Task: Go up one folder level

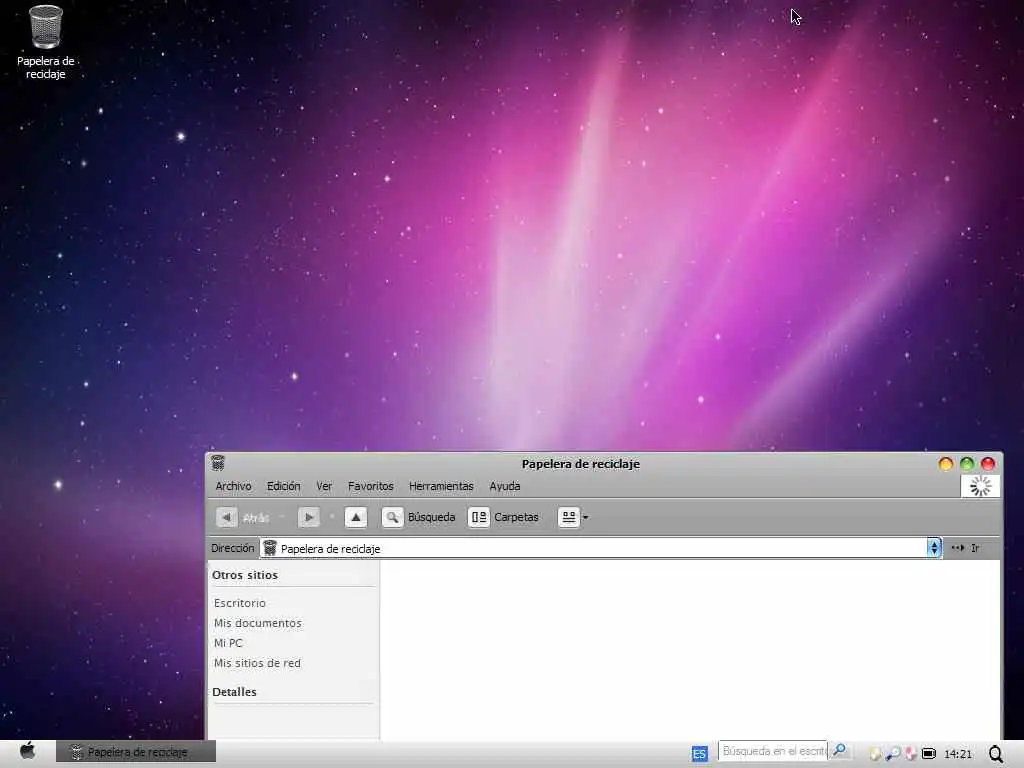Action: 356,517
